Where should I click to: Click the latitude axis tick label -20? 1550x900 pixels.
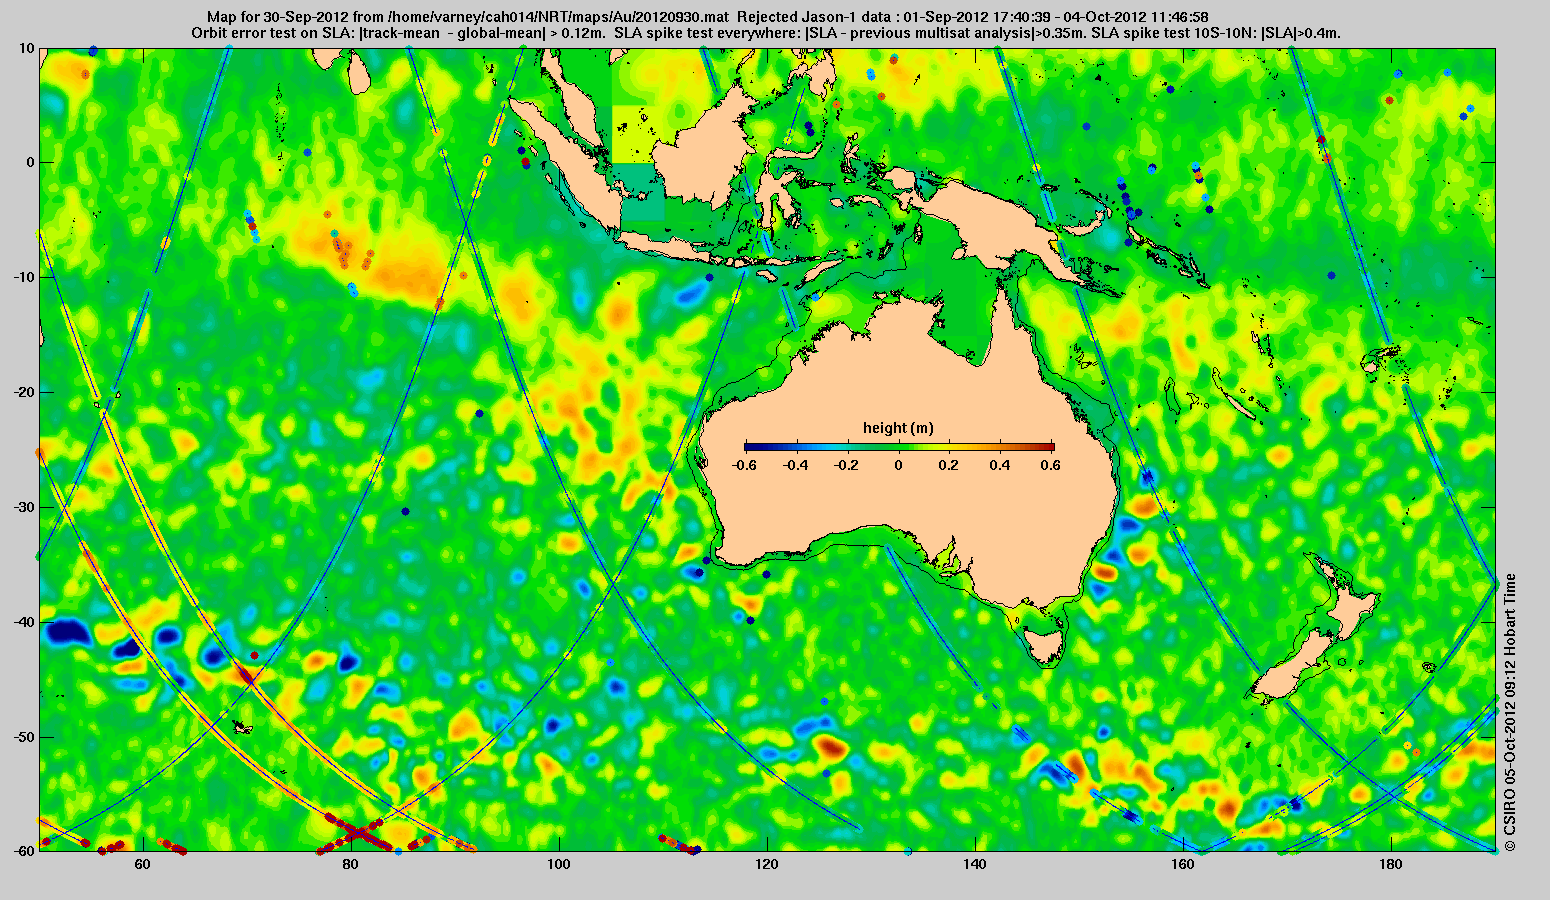click(23, 392)
